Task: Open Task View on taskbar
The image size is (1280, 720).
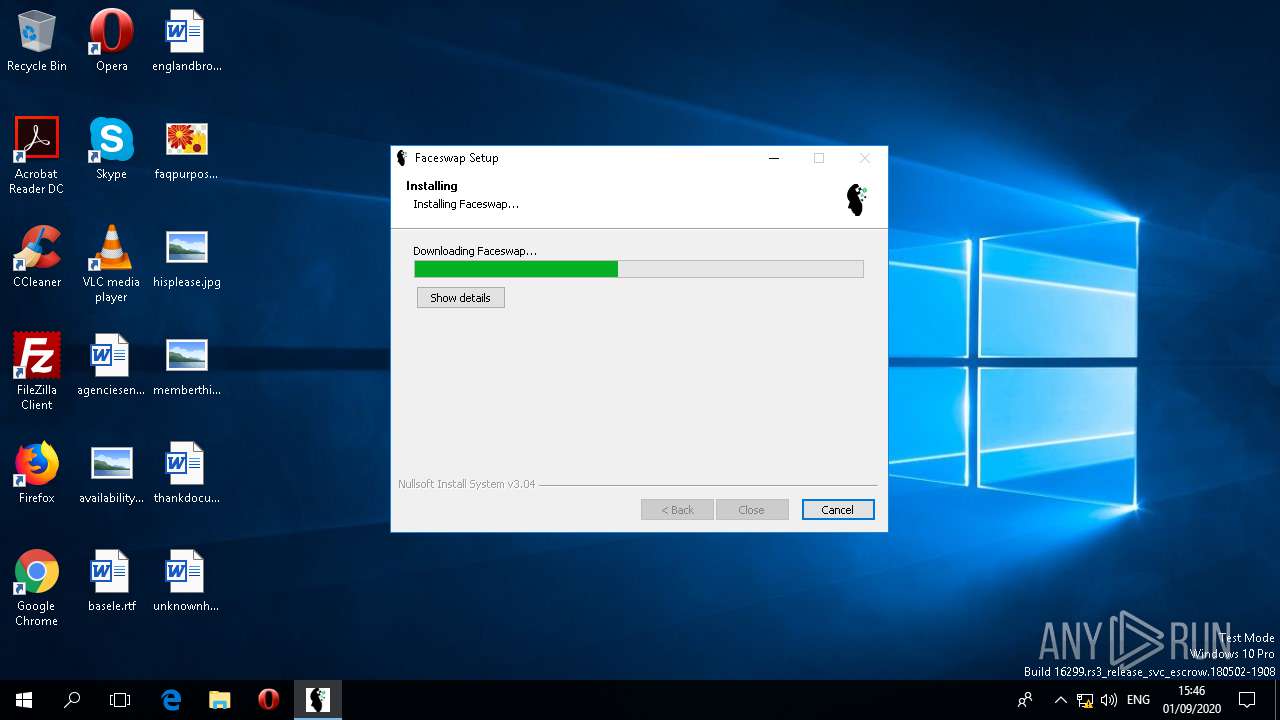Action: click(120, 700)
